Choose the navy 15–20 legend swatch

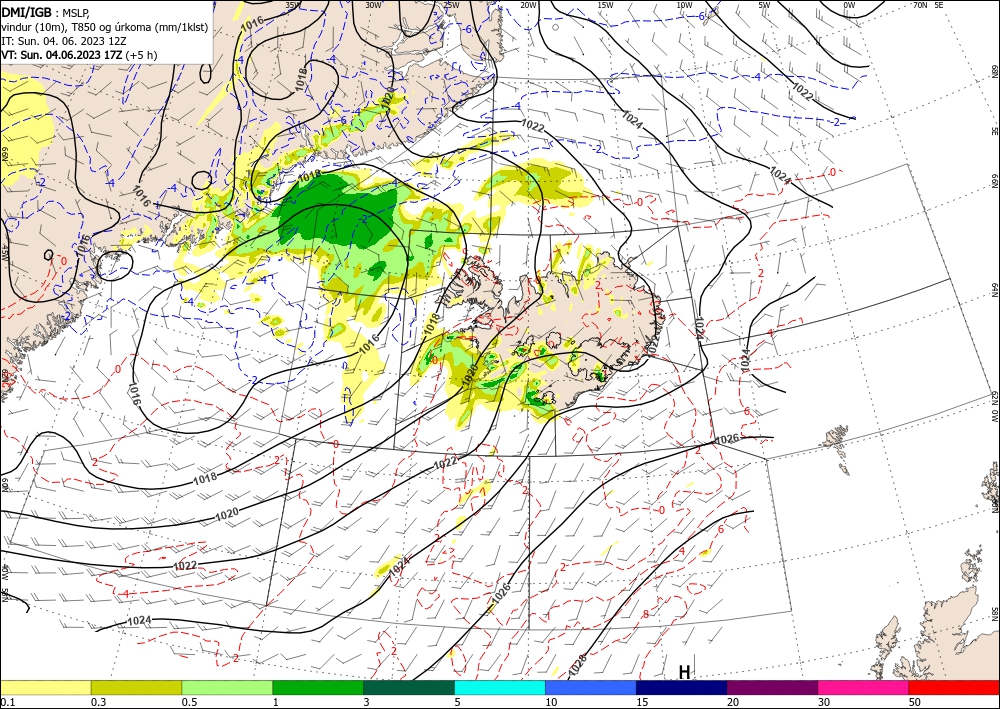tap(682, 687)
